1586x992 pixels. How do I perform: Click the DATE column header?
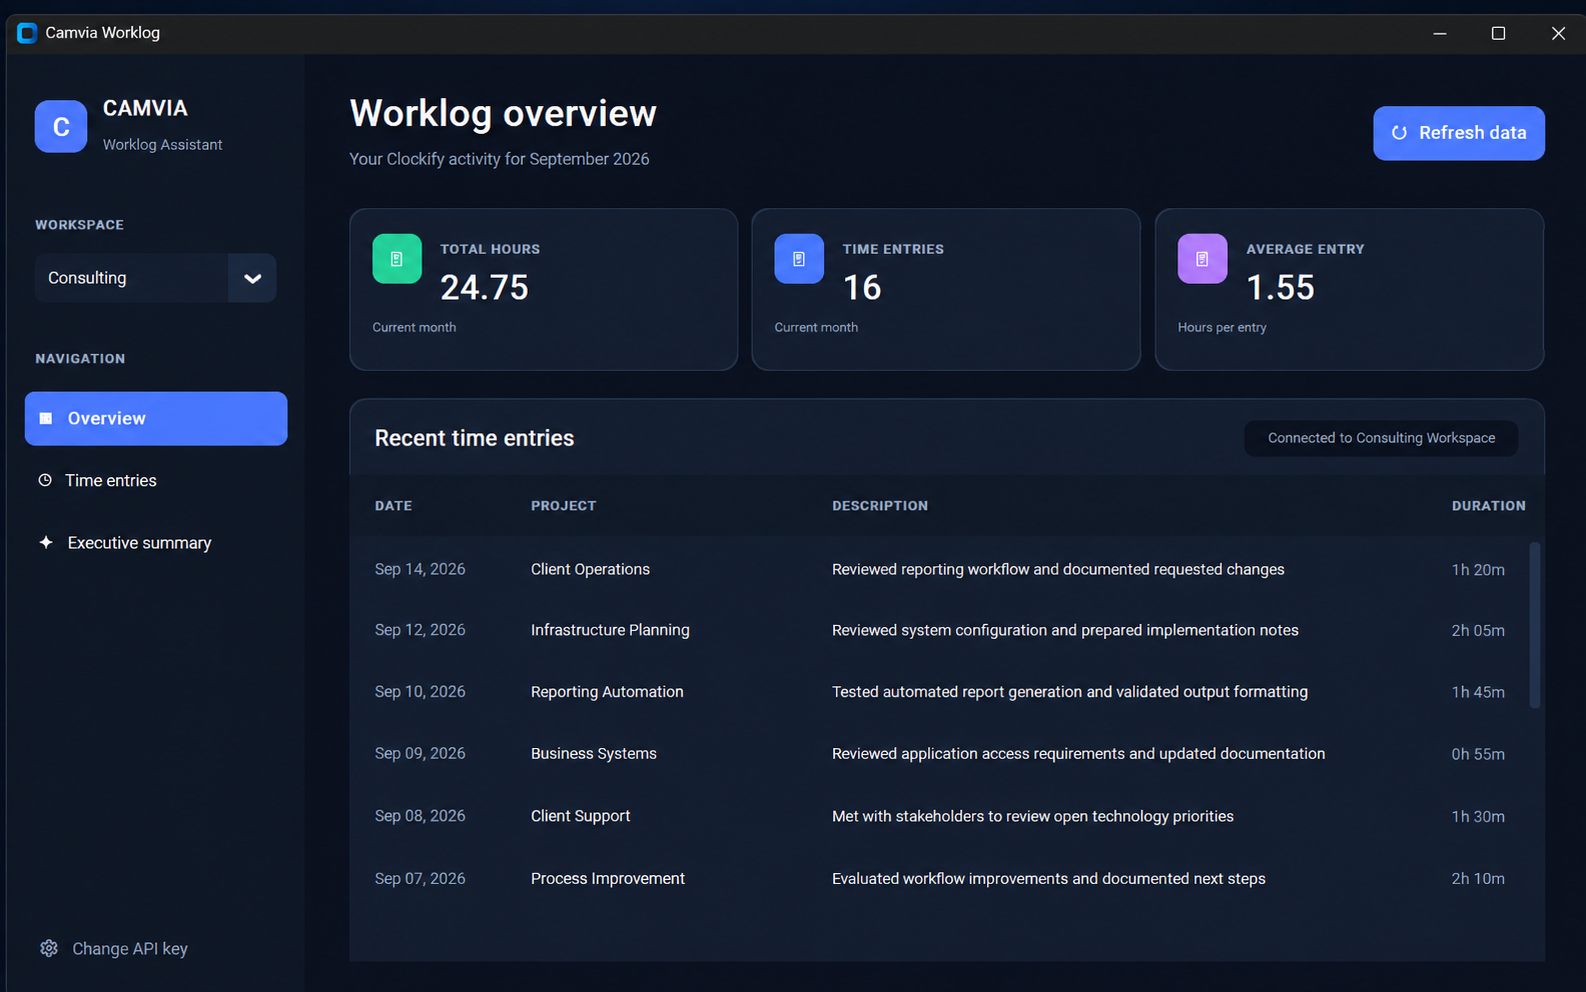point(393,506)
